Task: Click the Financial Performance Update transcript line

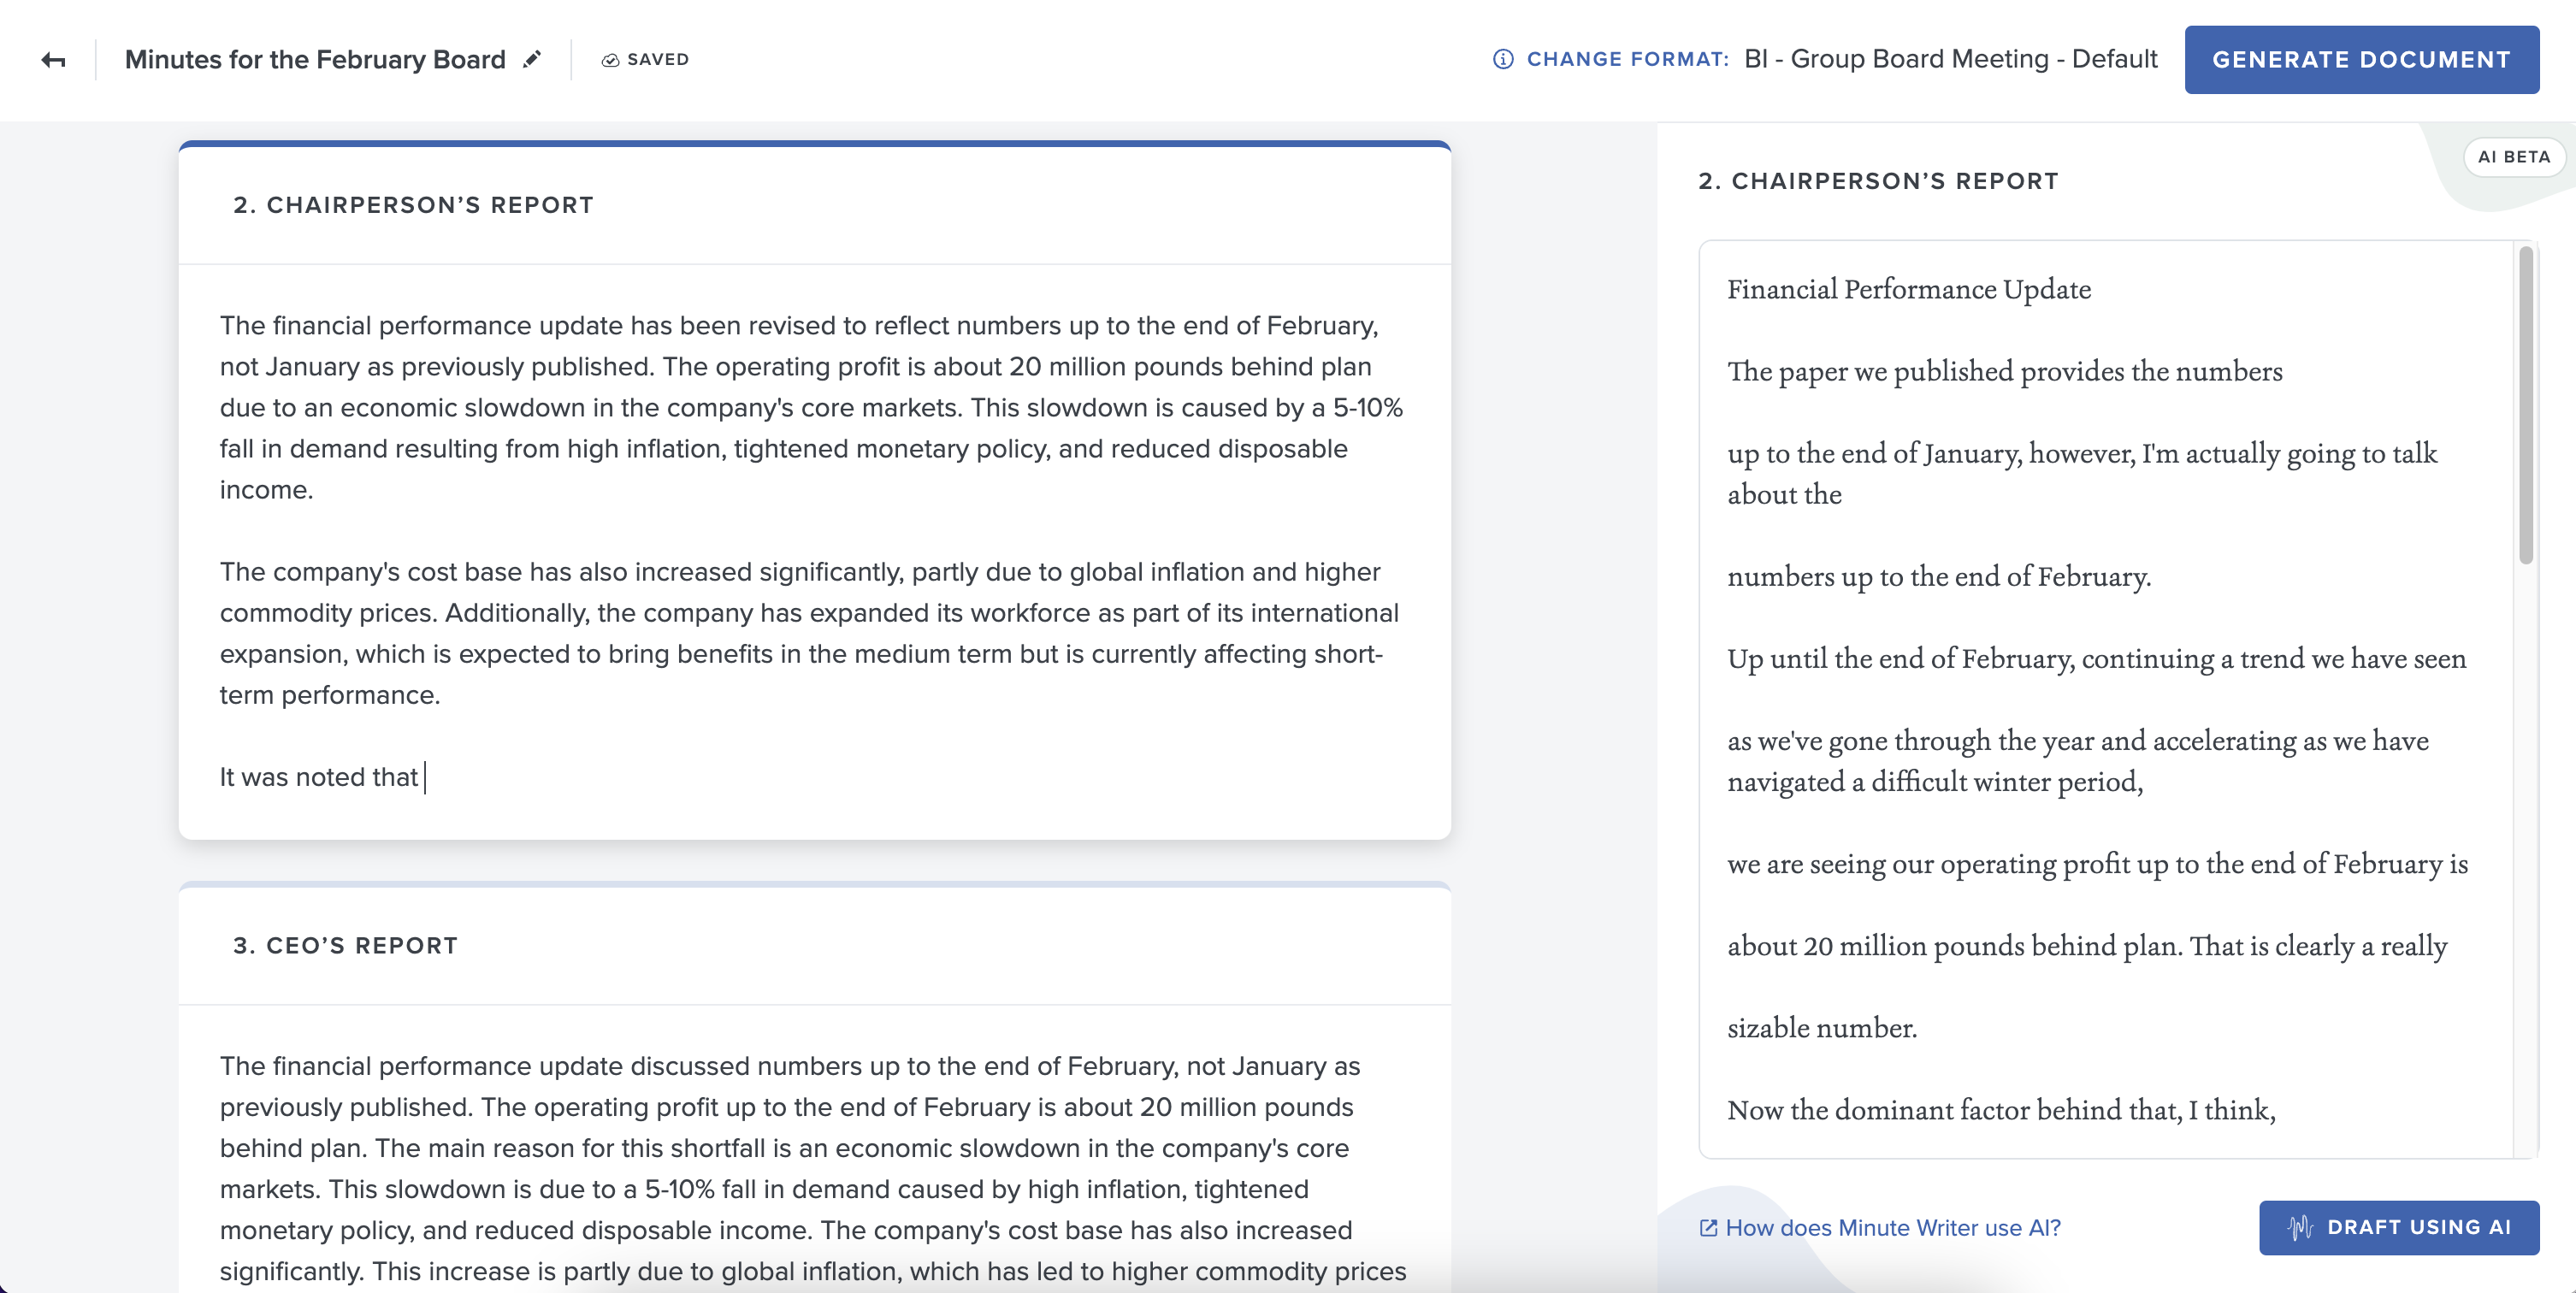Action: 1908,289
